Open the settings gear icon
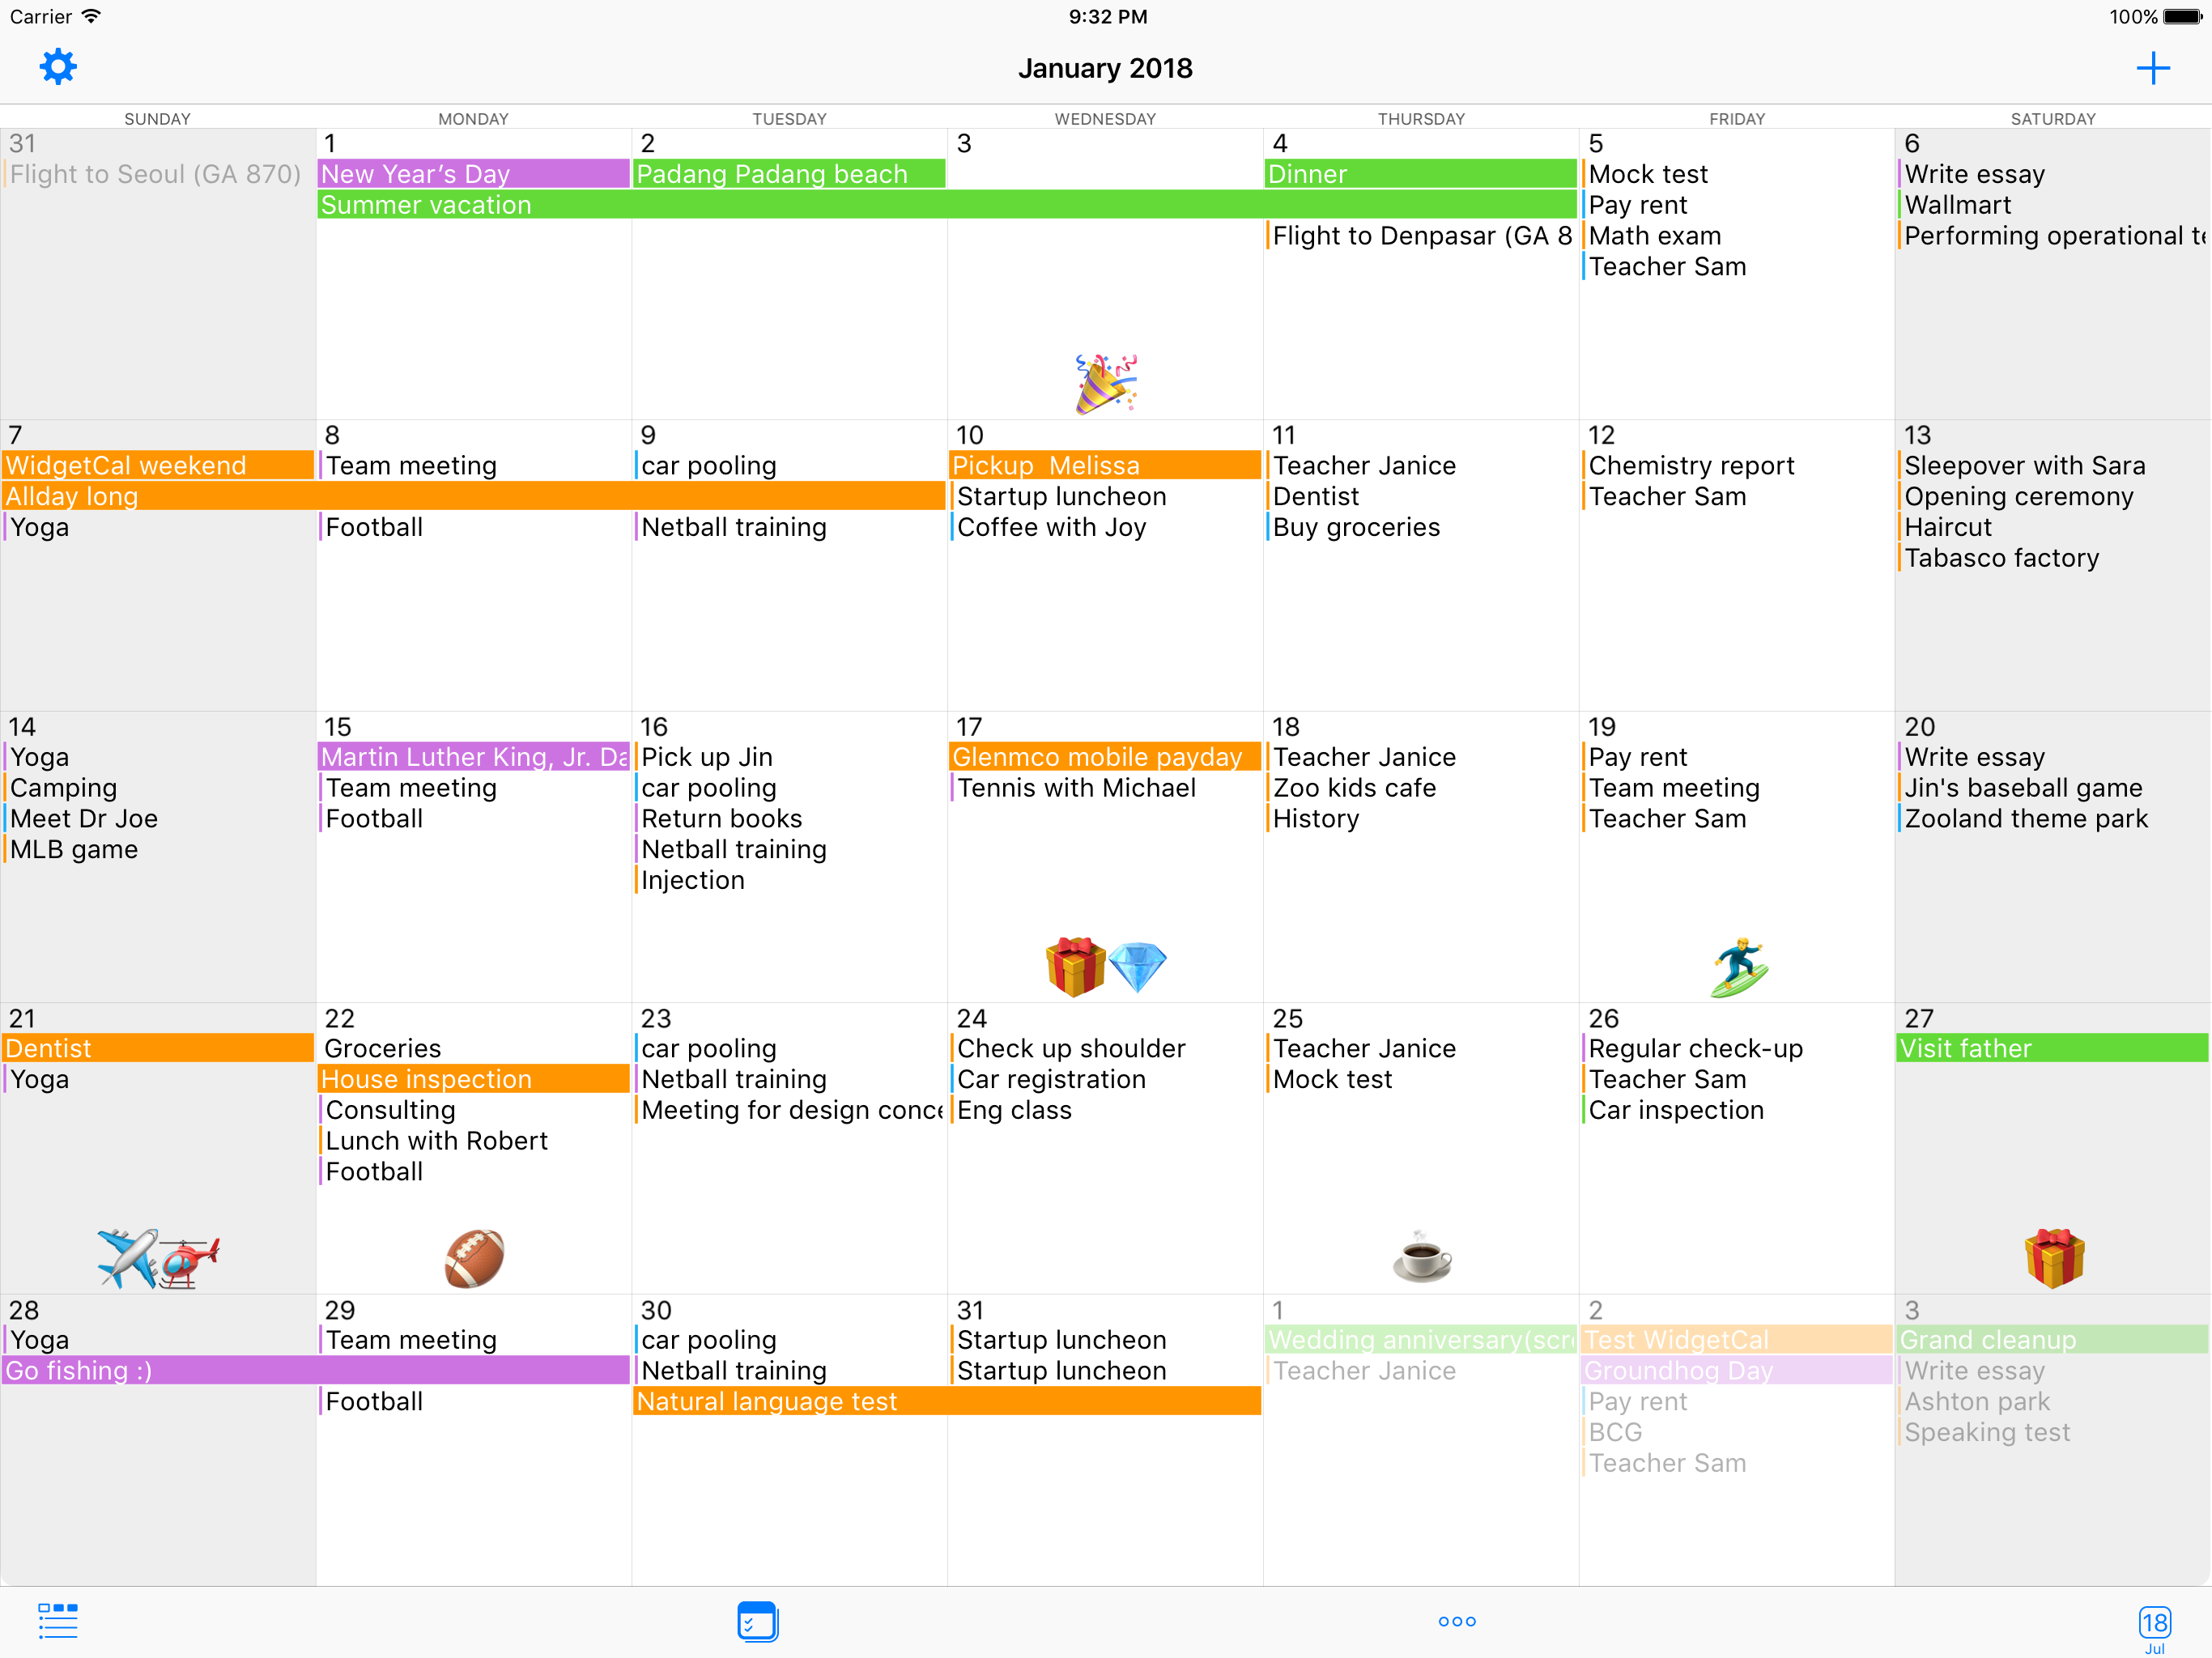The height and width of the screenshot is (1658, 2212). point(57,66)
